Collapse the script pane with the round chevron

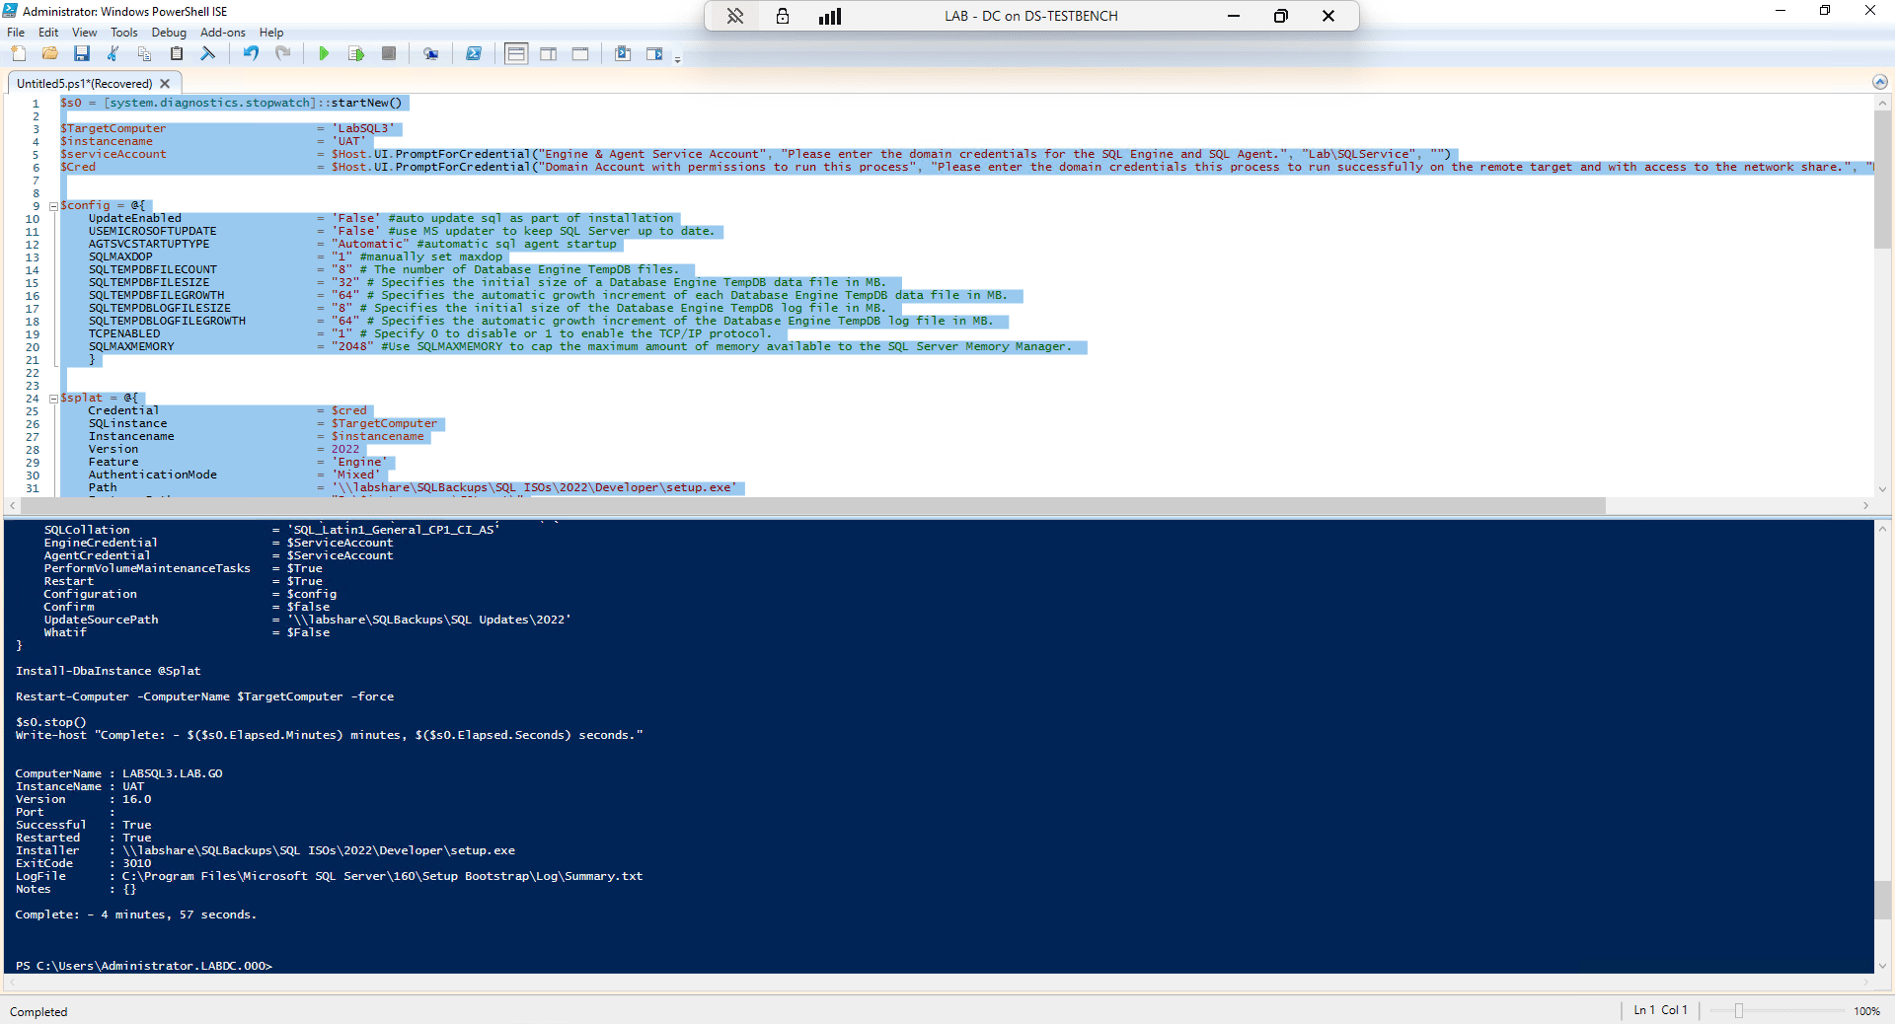click(1880, 82)
